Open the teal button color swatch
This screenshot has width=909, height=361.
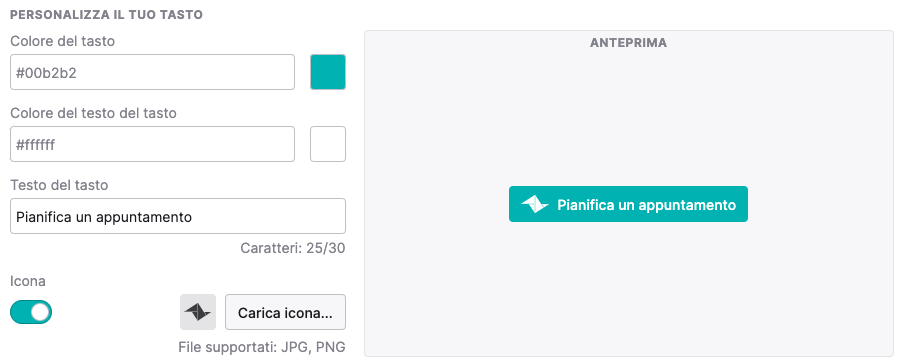328,72
